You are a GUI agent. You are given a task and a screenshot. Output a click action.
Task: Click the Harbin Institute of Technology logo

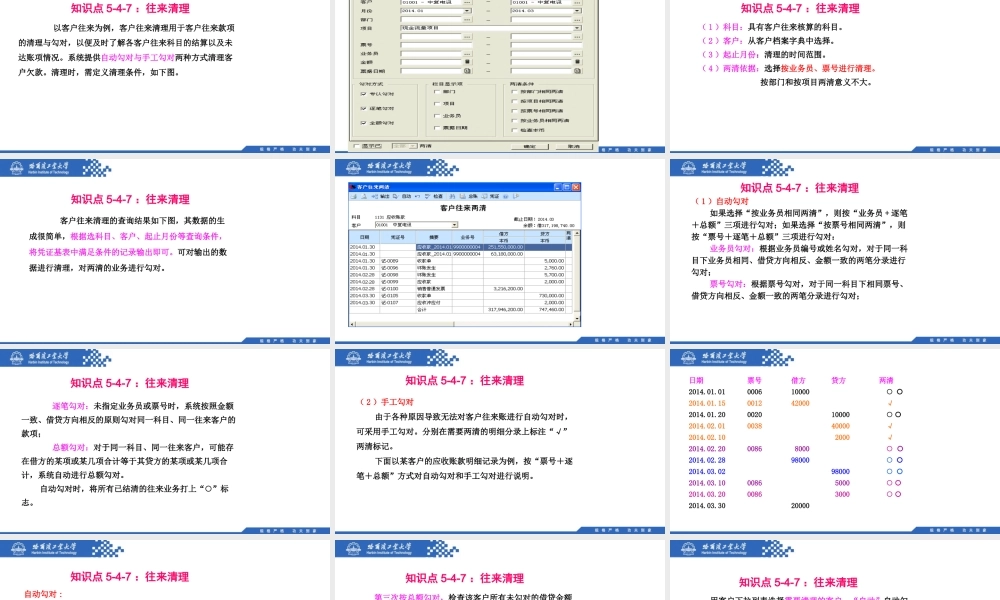[x=17, y=167]
